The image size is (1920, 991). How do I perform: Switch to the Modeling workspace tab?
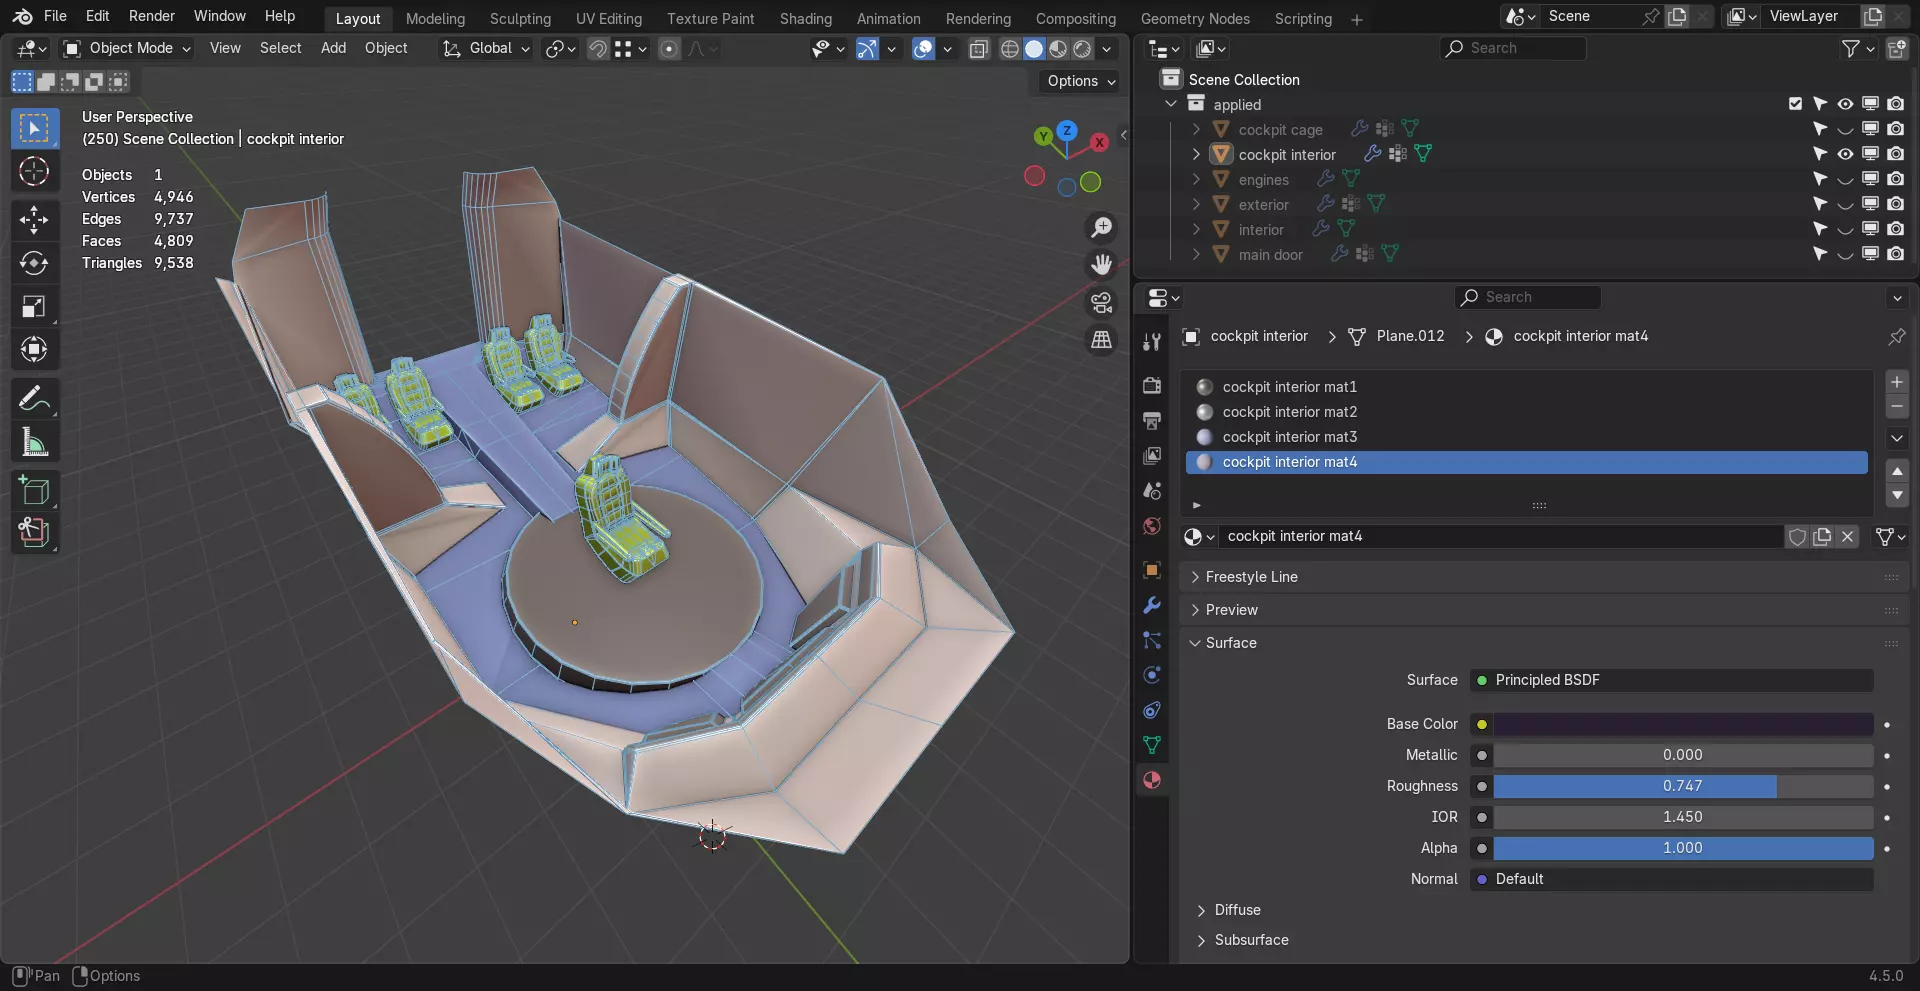(x=435, y=18)
